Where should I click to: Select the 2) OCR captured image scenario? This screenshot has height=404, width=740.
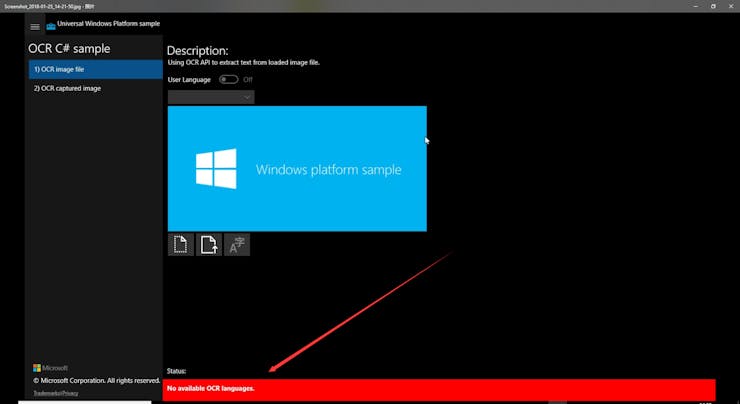pyautogui.click(x=96, y=88)
